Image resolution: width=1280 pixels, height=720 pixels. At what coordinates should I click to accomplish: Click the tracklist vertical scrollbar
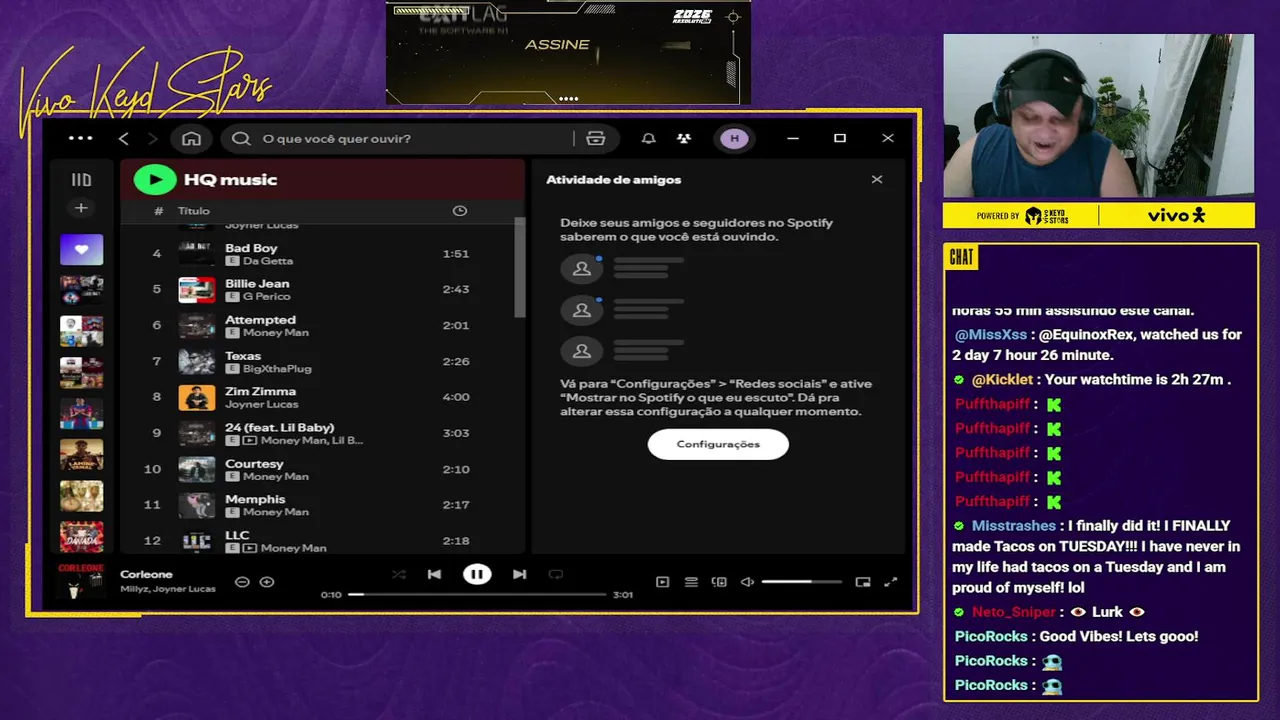point(519,268)
